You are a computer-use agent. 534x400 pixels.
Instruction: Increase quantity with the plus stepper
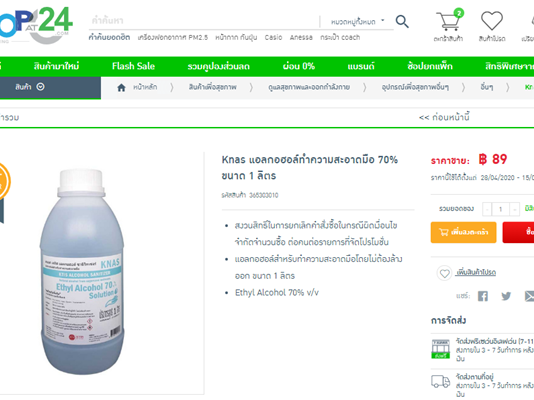click(x=514, y=209)
